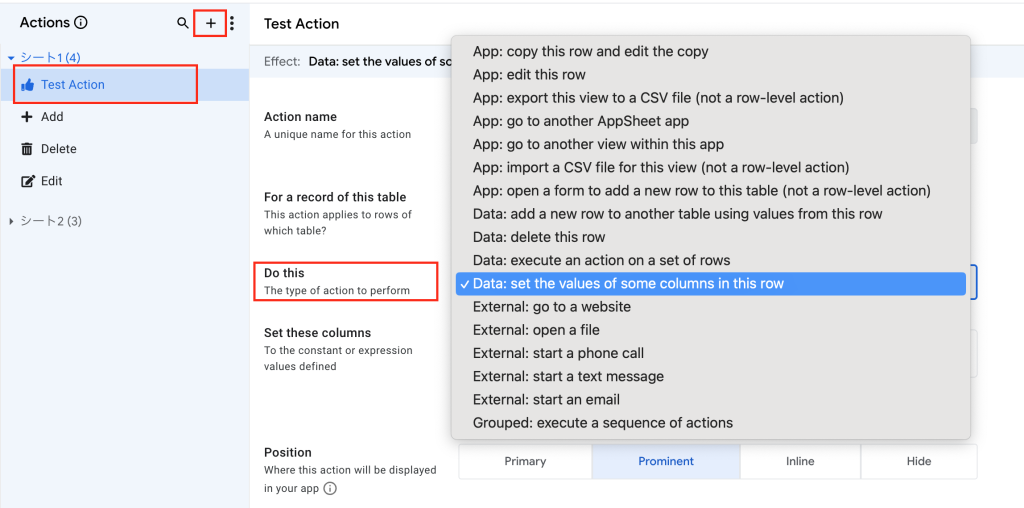The height and width of the screenshot is (508, 1024).
Task: Select 'Grouped: execute a sequence of actions'
Action: 602,423
